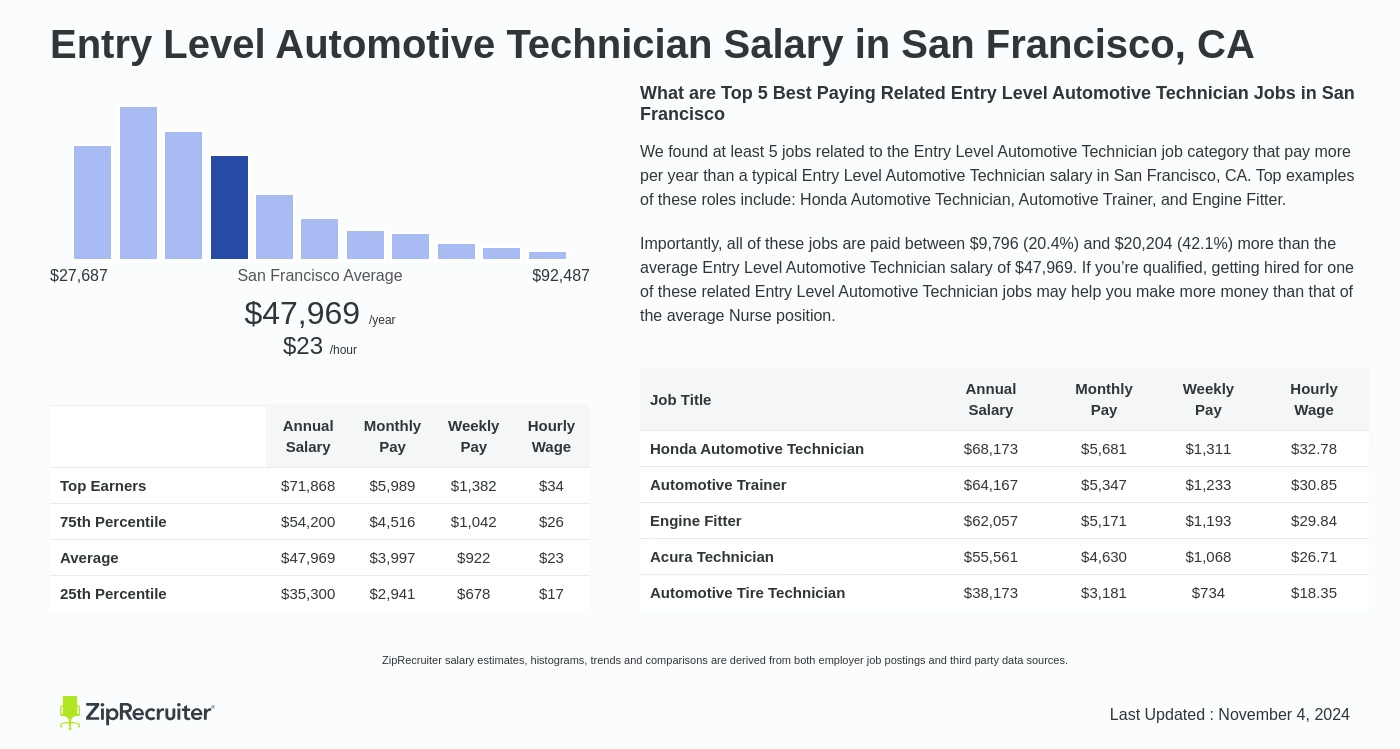Select the Top Earners row label

[103, 486]
